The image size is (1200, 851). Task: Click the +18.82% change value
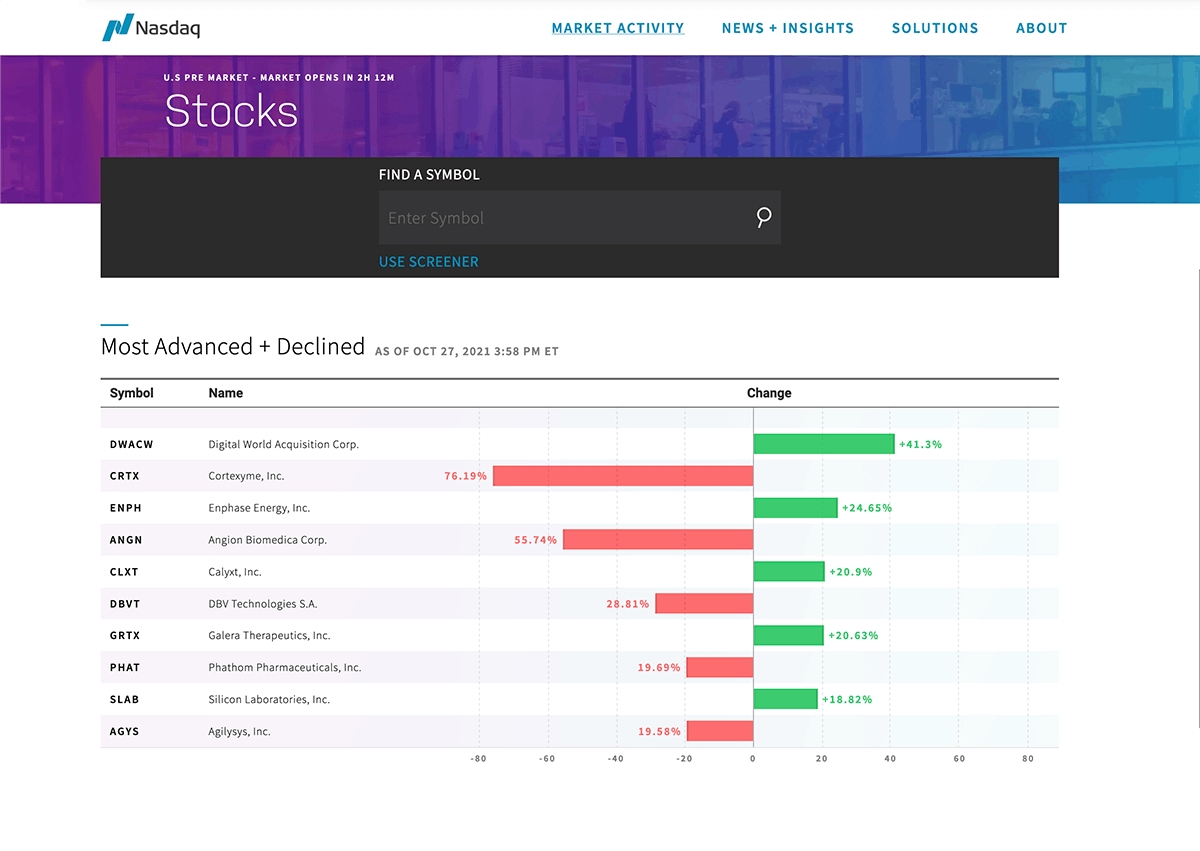click(x=847, y=699)
